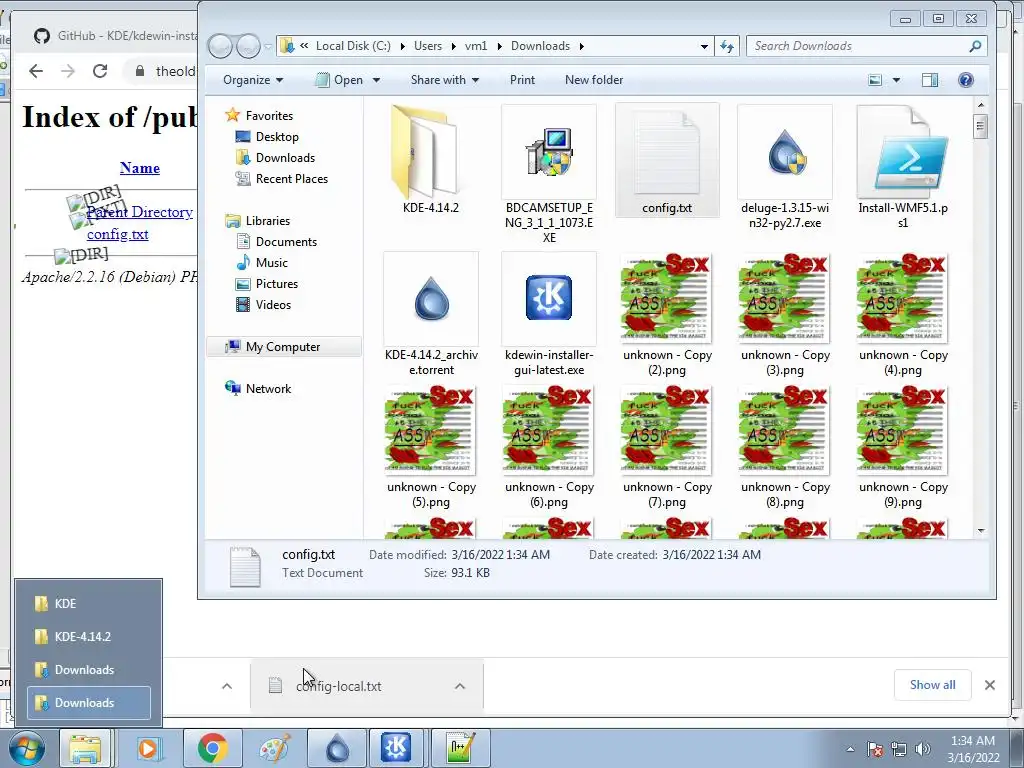1024x768 pixels.
Task: Click Search Downloads input field
Action: [x=859, y=46]
